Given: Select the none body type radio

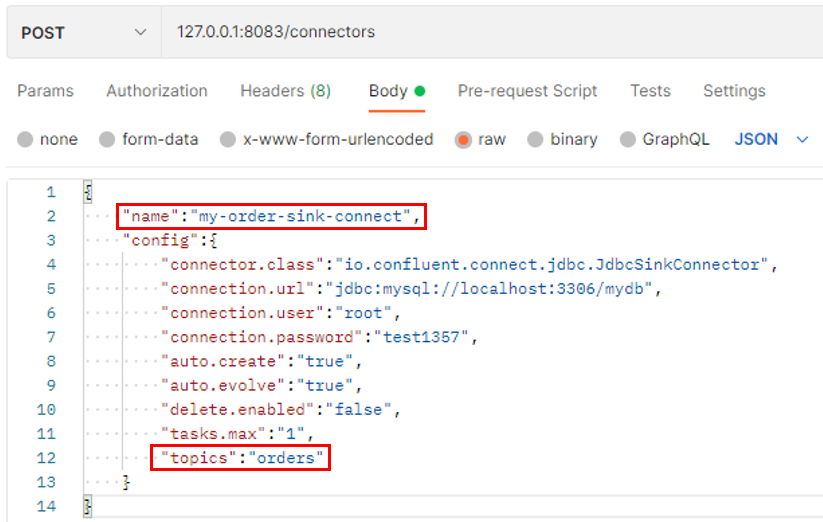Looking at the screenshot, I should coord(25,140).
